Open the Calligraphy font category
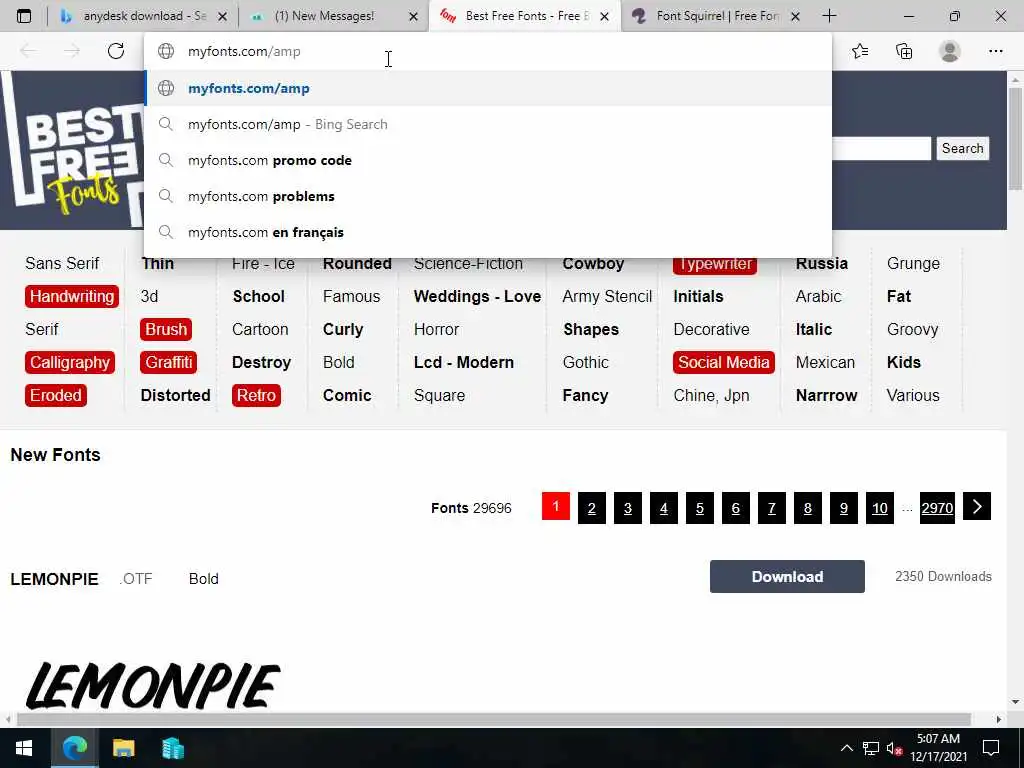 click(70, 362)
